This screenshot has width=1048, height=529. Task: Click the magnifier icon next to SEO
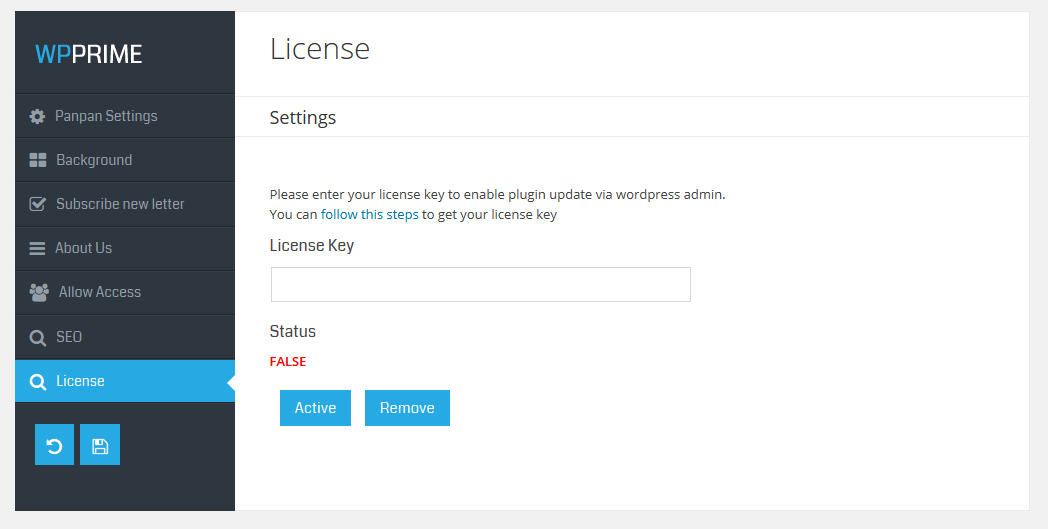pyautogui.click(x=38, y=338)
